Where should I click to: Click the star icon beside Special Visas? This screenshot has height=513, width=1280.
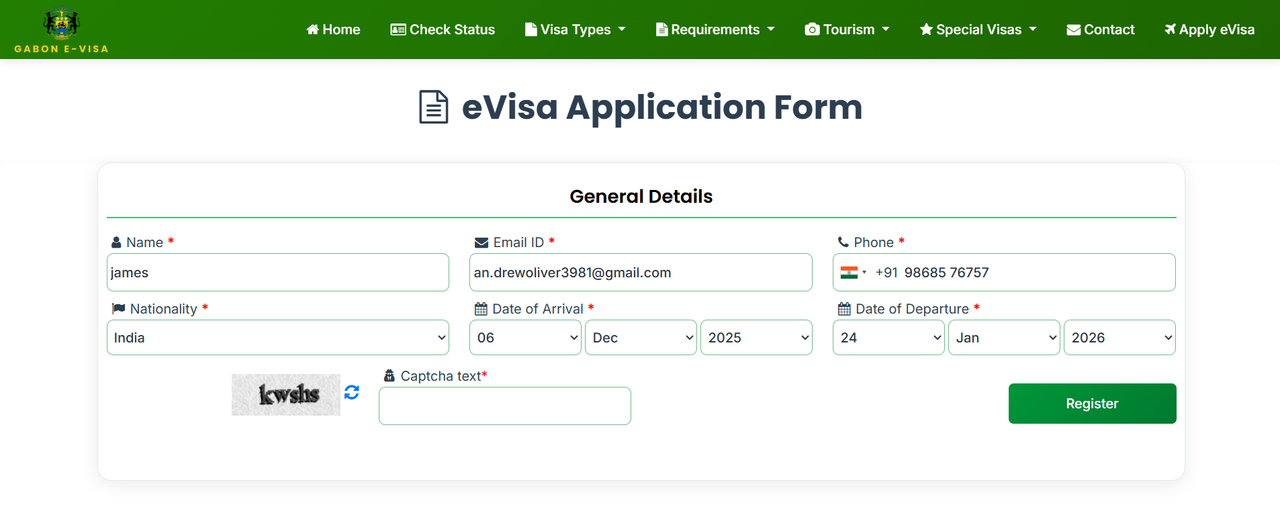click(926, 29)
